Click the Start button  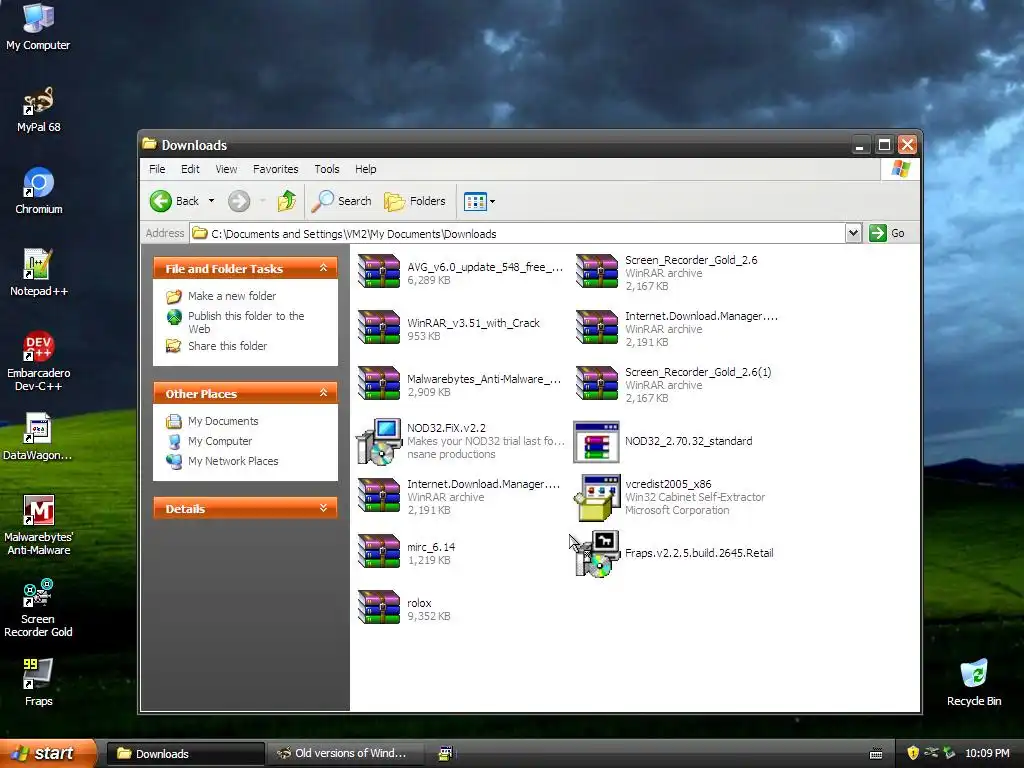click(x=48, y=753)
